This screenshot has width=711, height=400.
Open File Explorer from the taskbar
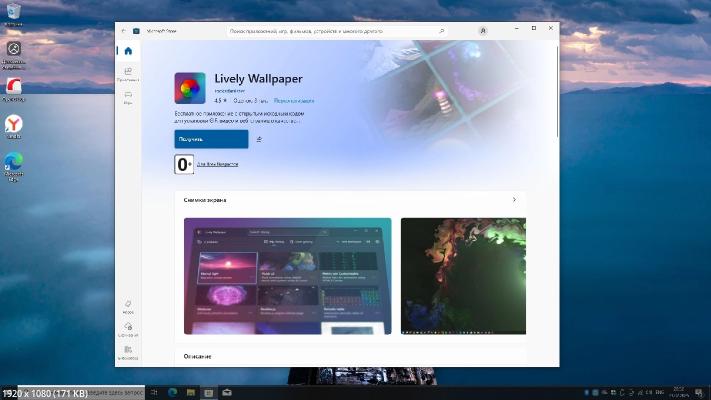pyautogui.click(x=190, y=393)
